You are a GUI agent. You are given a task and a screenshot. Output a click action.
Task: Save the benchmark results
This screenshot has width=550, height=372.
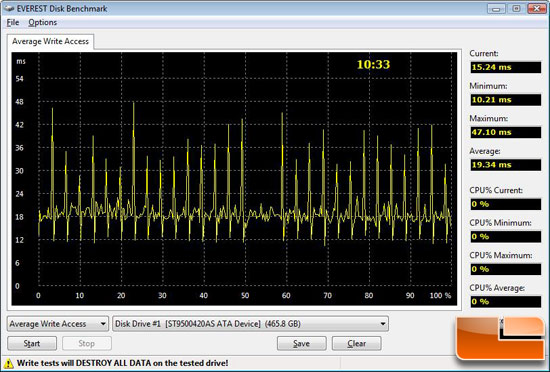(302, 343)
